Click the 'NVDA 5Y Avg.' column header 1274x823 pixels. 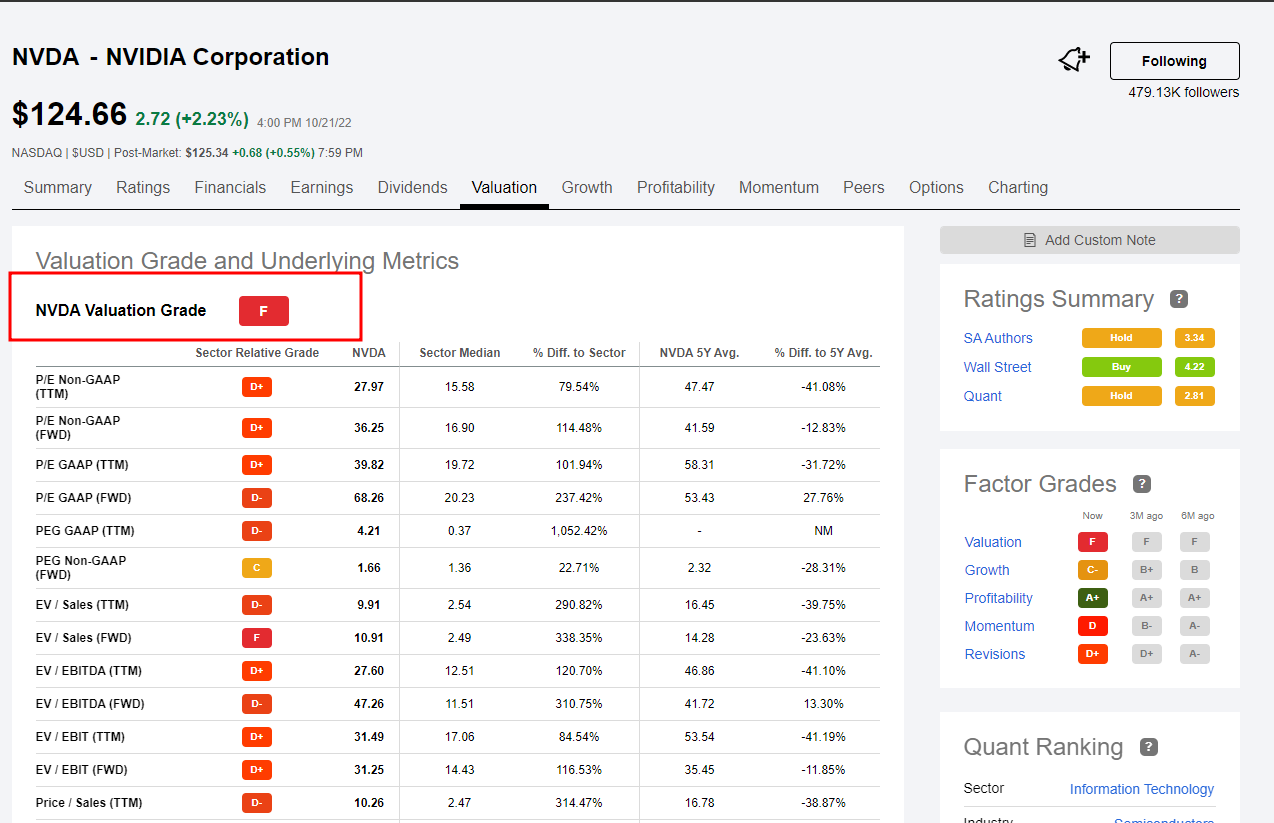(x=698, y=353)
